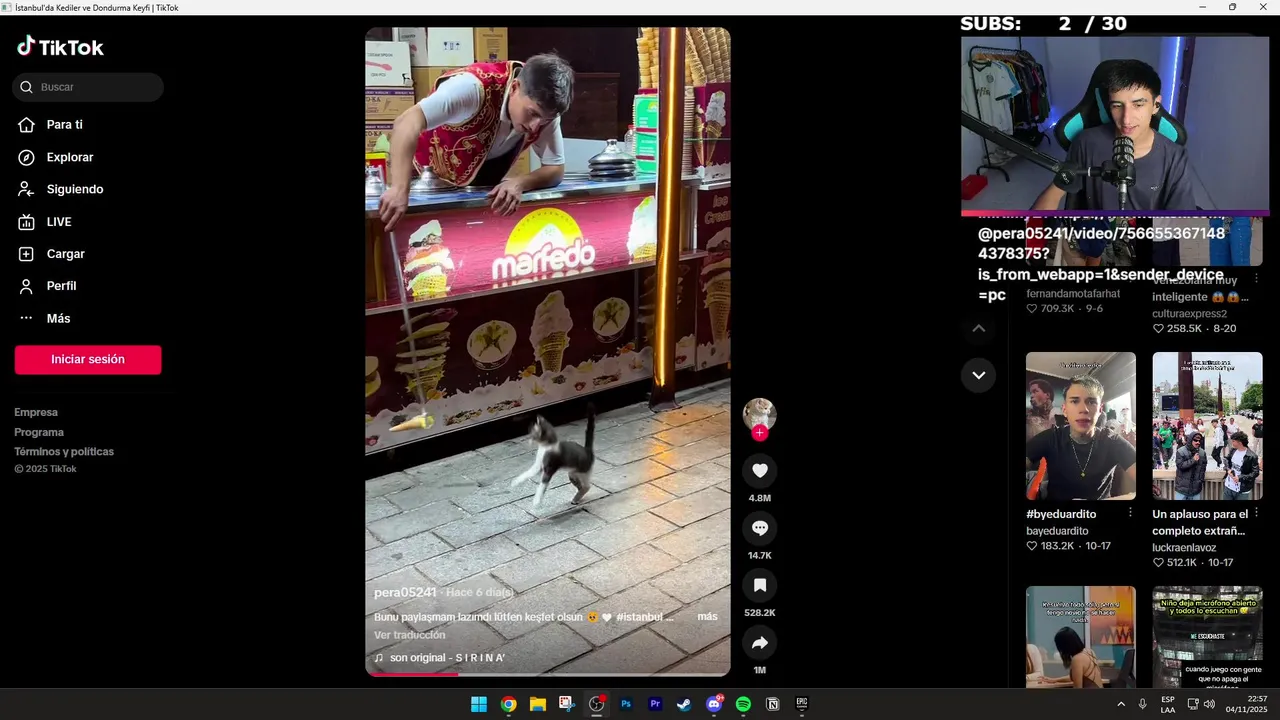Open File Explorer from taskbar
The width and height of the screenshot is (1280, 720).
click(x=538, y=704)
